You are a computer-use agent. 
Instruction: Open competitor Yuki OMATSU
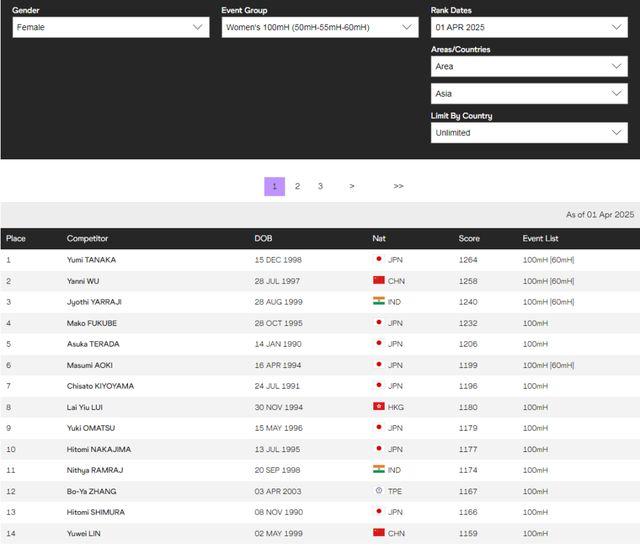91,428
